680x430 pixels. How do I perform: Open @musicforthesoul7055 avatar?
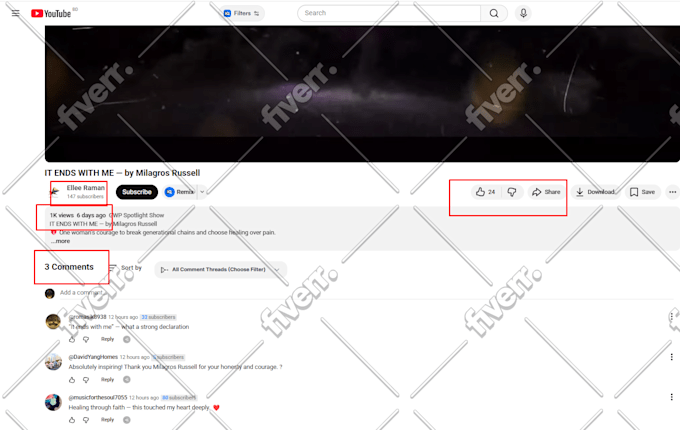coord(53,402)
